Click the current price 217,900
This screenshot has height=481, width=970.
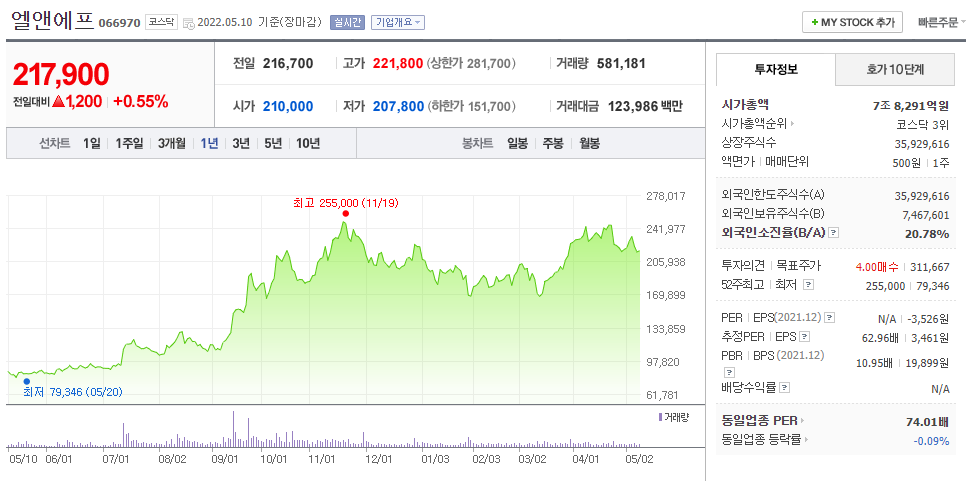pos(61,75)
